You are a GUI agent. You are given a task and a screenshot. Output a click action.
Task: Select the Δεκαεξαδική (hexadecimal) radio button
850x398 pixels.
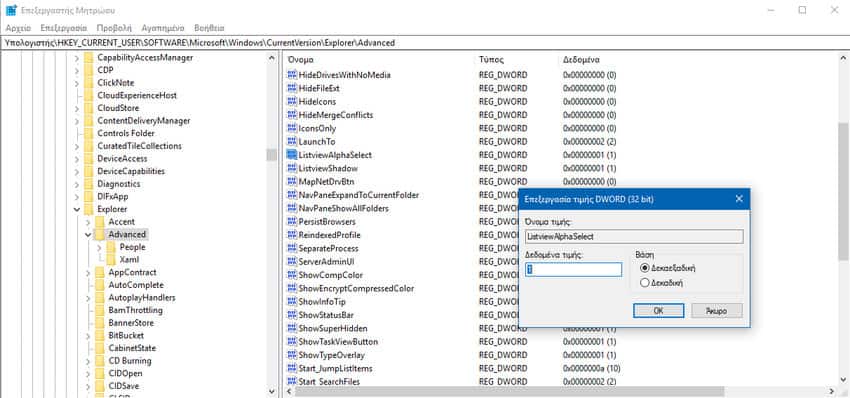coord(645,268)
